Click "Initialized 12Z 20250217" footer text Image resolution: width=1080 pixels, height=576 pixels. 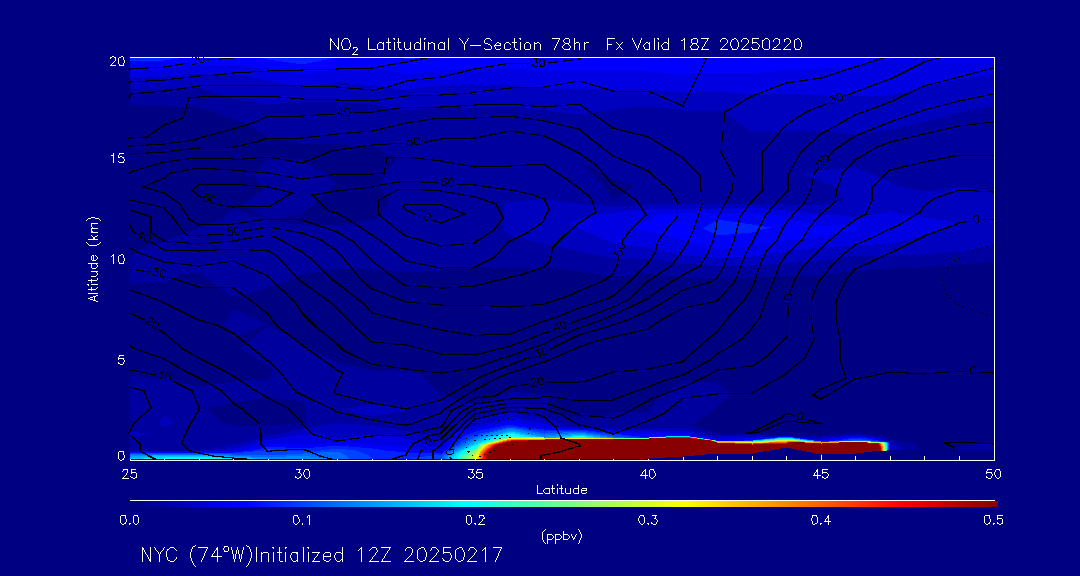tap(378, 555)
